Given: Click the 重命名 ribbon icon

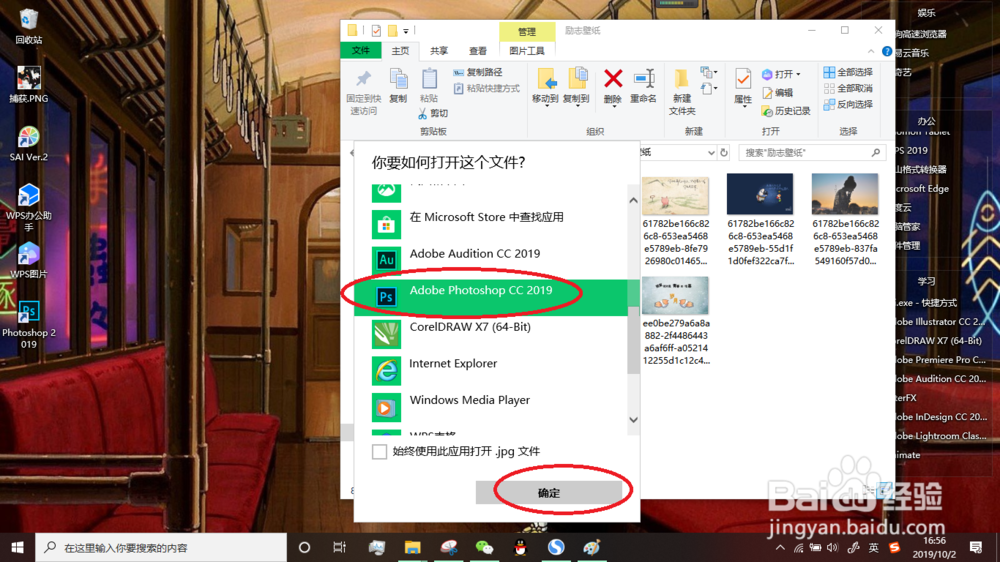Looking at the screenshot, I should (643, 87).
